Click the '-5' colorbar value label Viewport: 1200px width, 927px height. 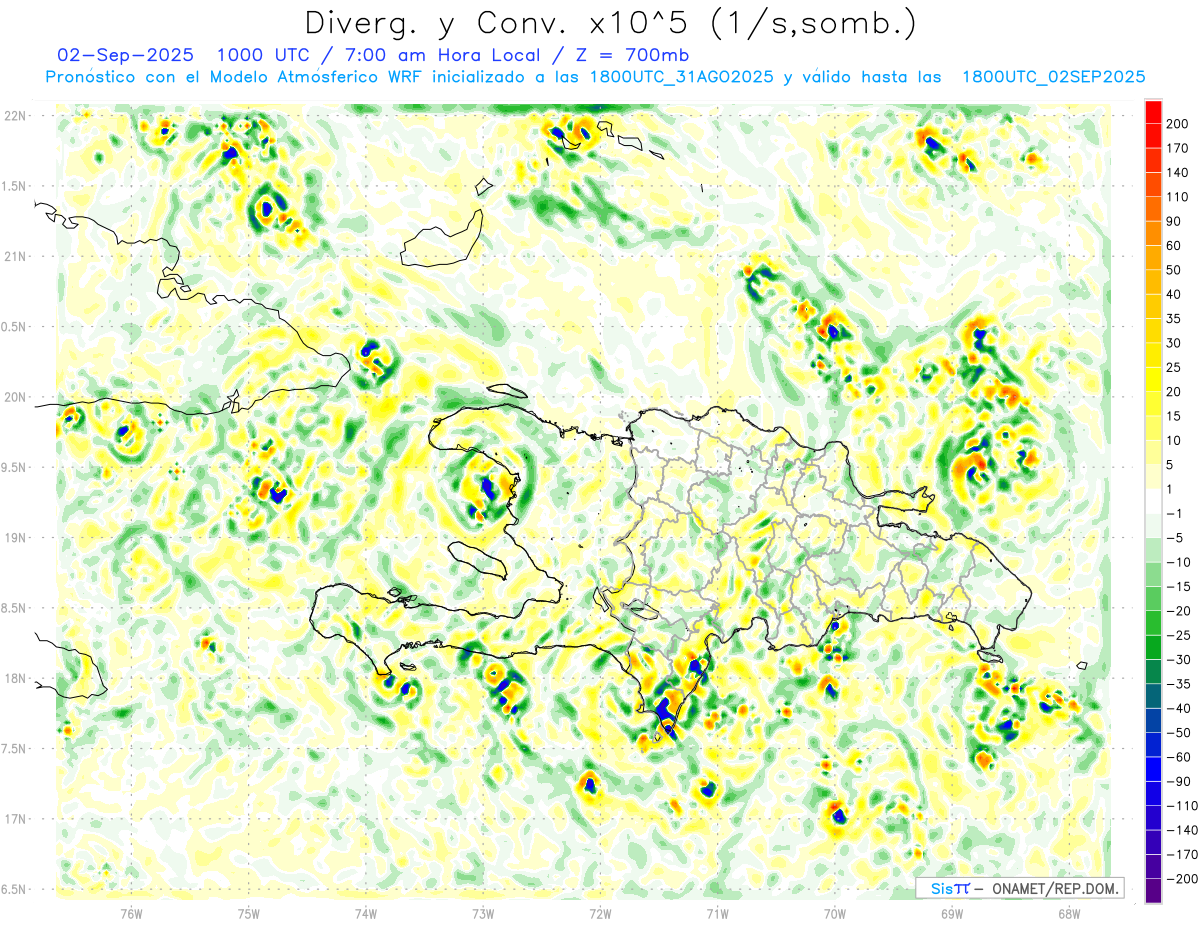1176,538
